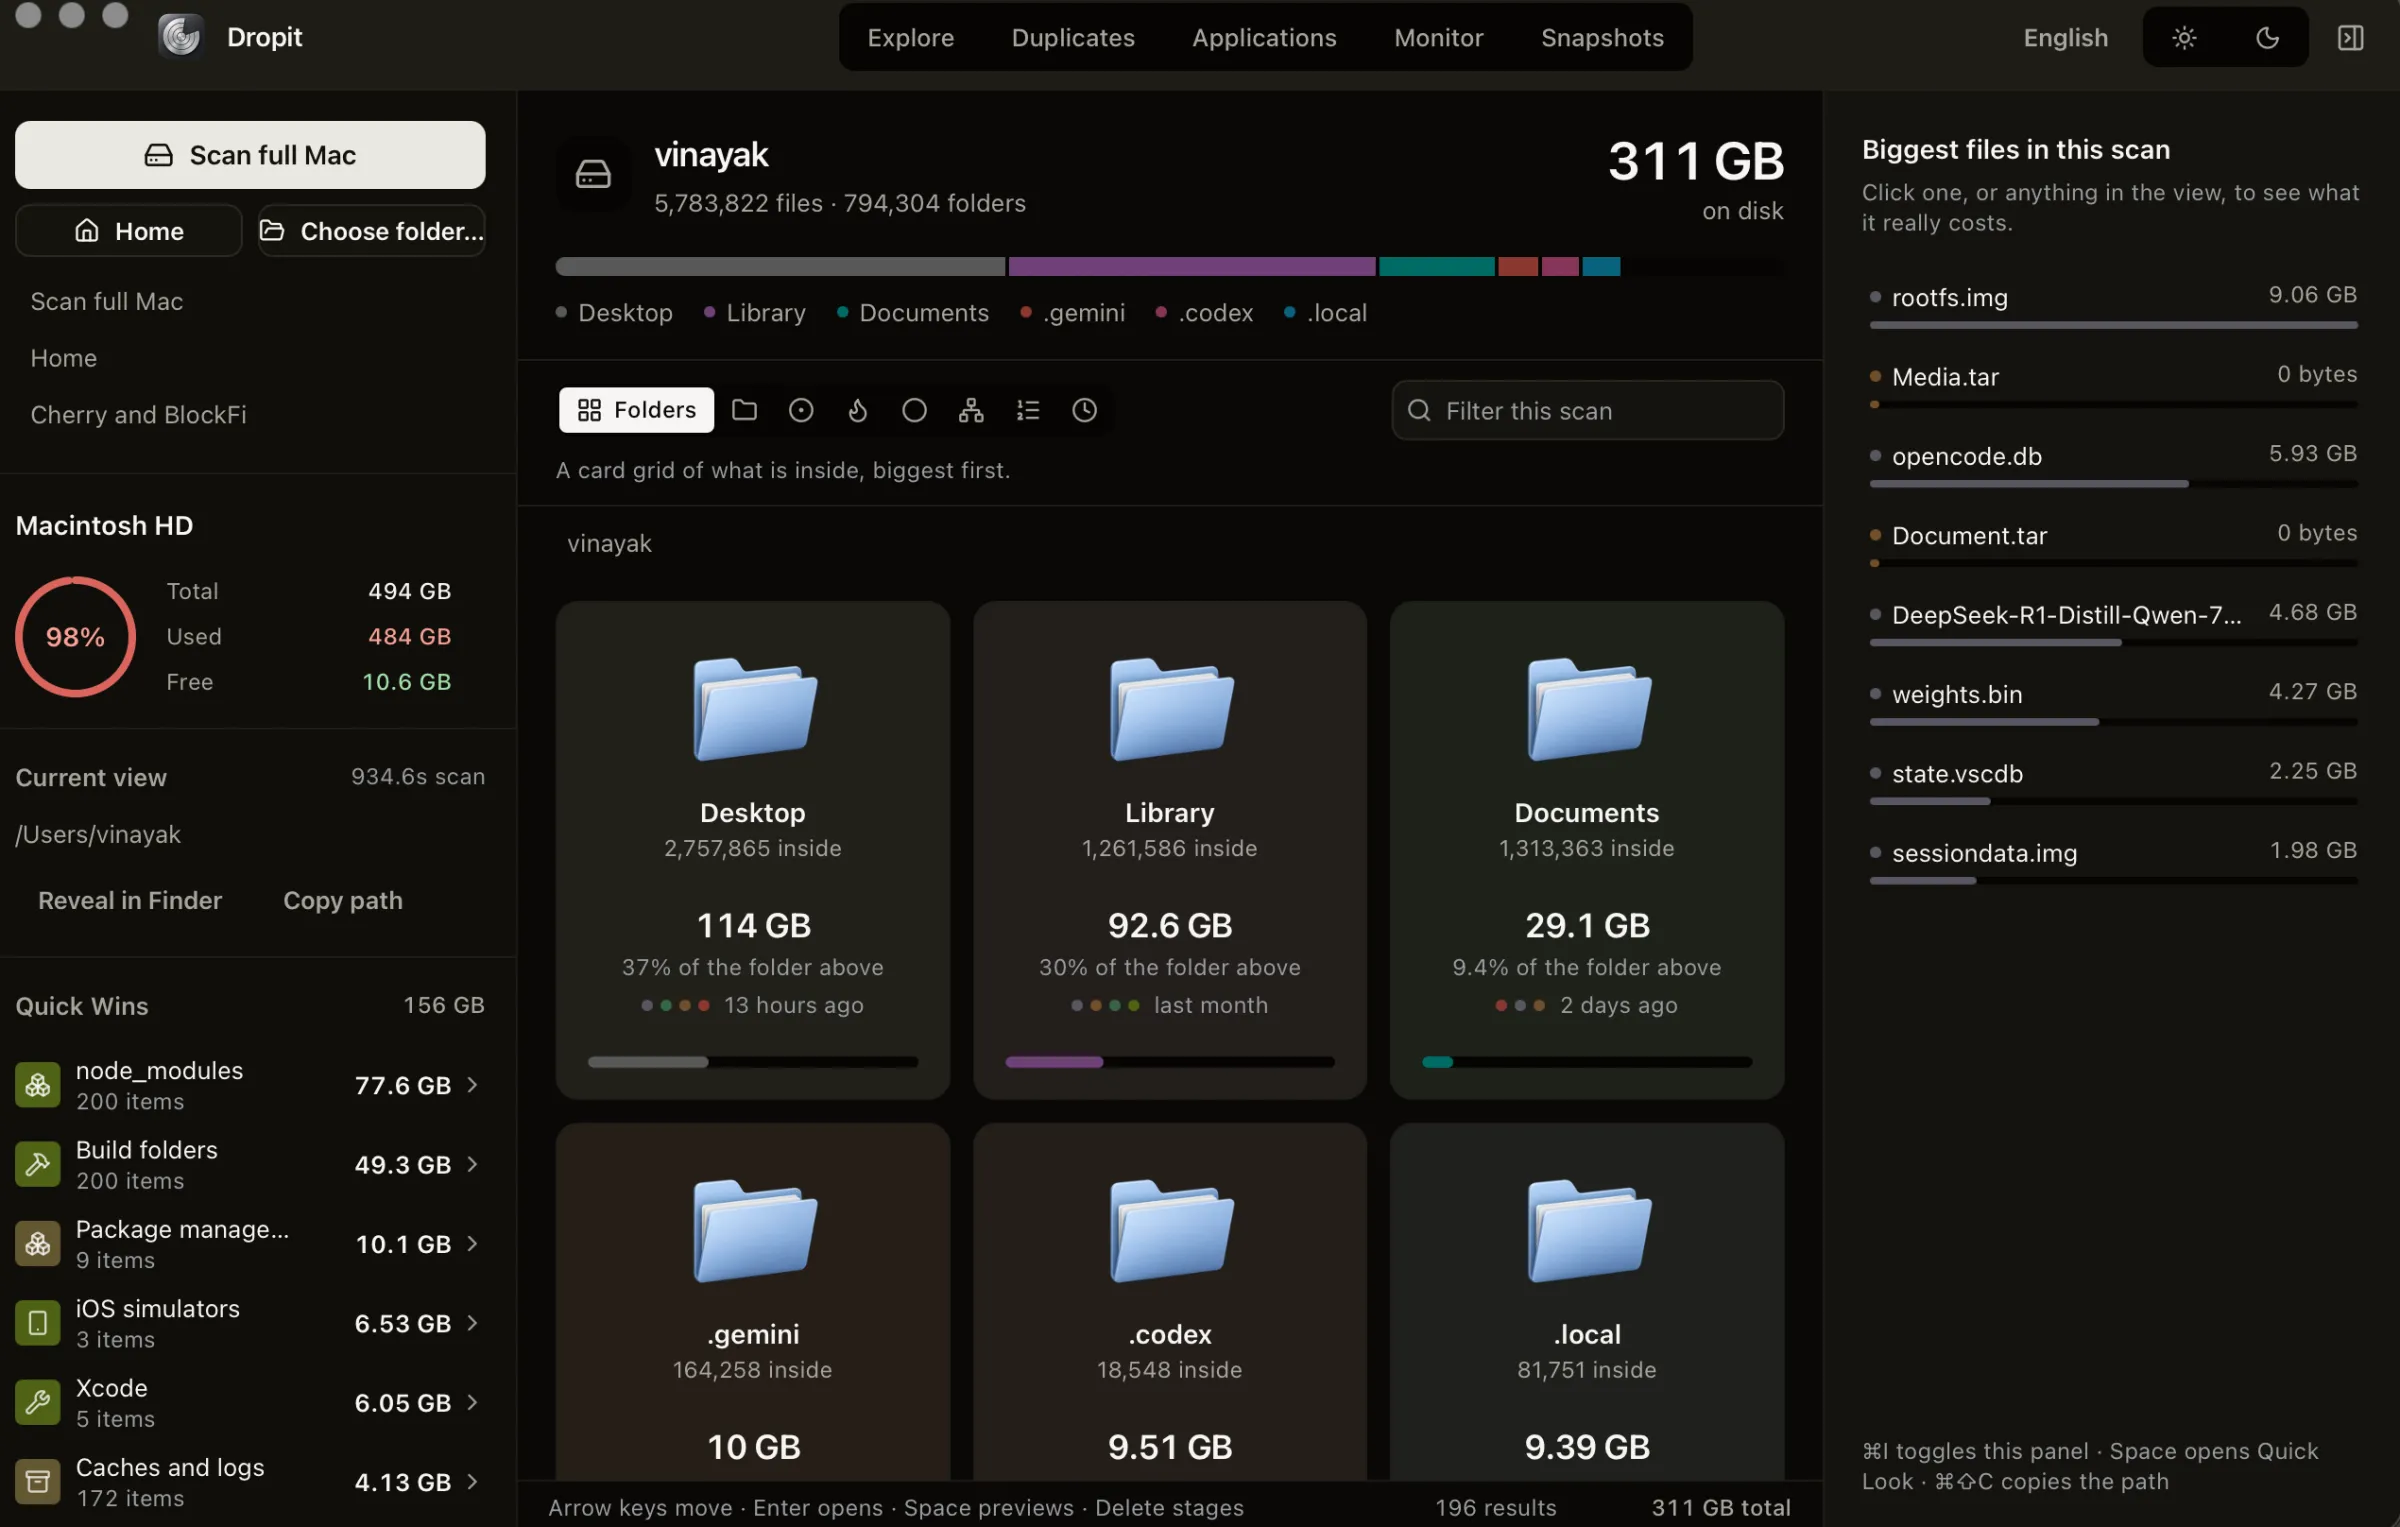Image resolution: width=2400 pixels, height=1527 pixels.
Task: Click the node_modules Quick Wins icon
Action: [38, 1085]
